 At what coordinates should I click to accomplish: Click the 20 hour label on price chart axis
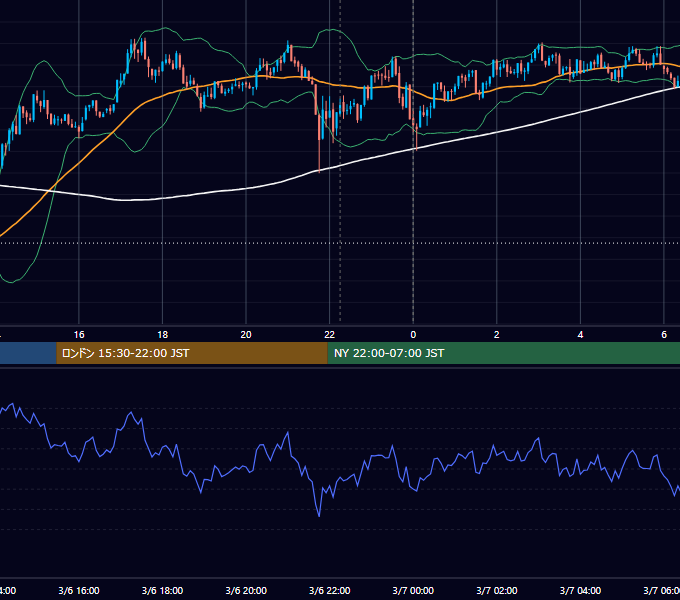pyautogui.click(x=246, y=335)
